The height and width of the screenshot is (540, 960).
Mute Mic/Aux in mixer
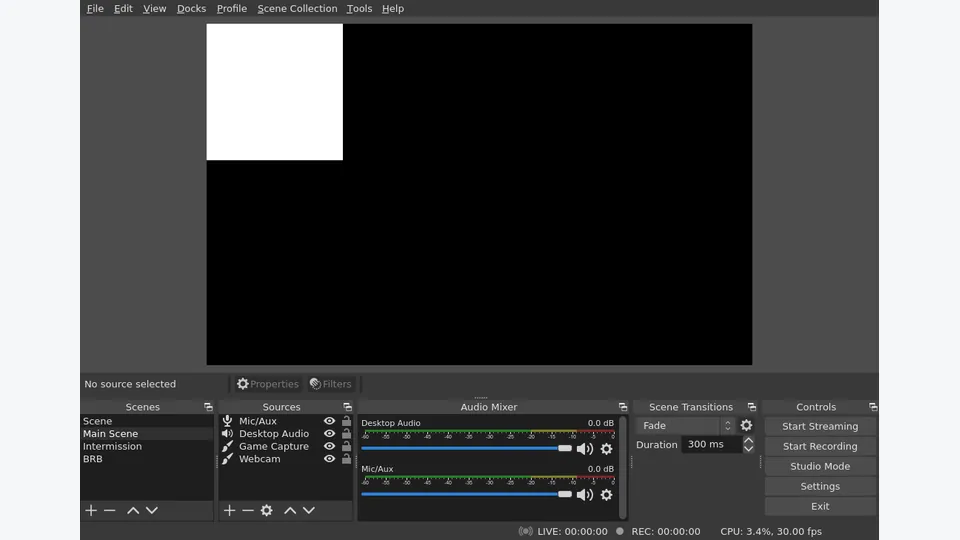pyautogui.click(x=585, y=495)
